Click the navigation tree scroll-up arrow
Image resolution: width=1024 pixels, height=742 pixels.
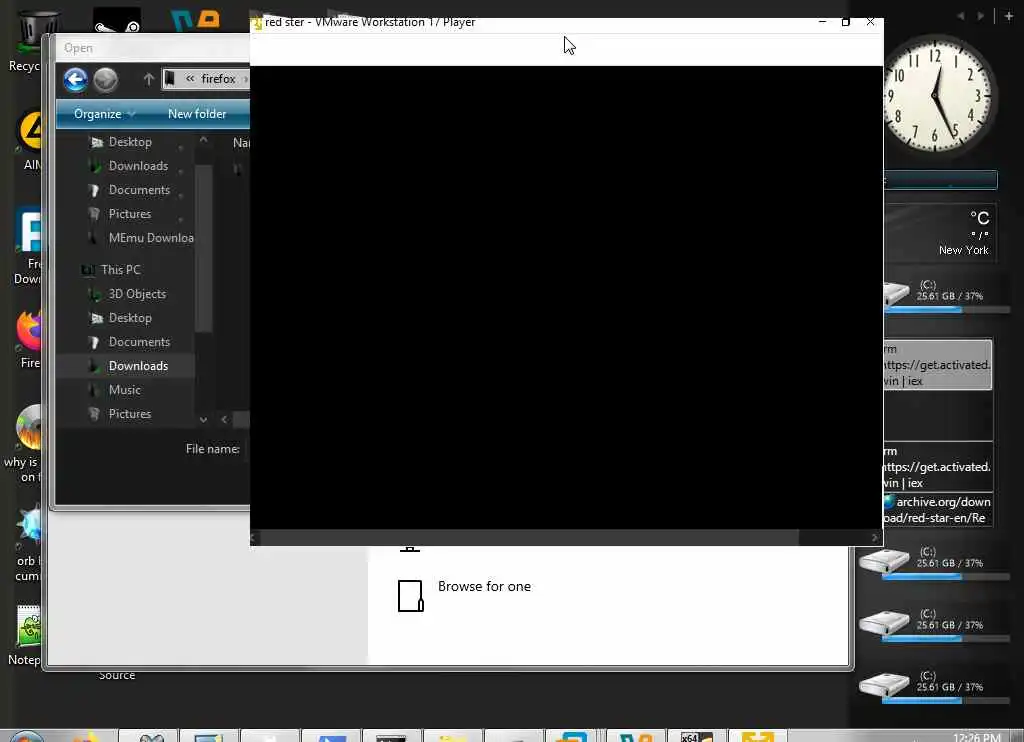coord(203,140)
